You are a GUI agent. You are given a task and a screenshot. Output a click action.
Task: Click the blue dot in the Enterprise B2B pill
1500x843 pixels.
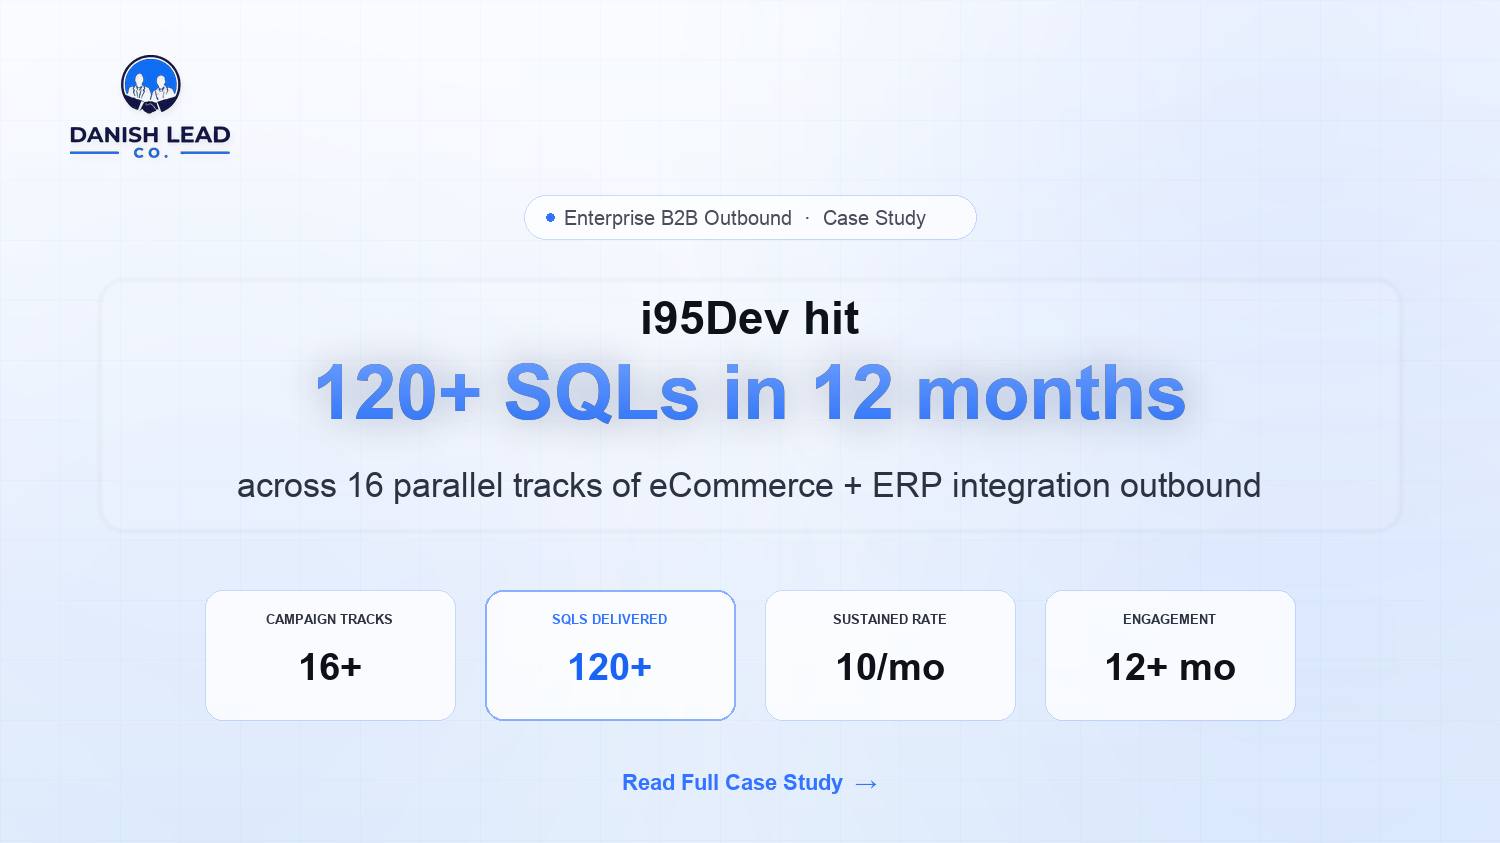pos(550,218)
